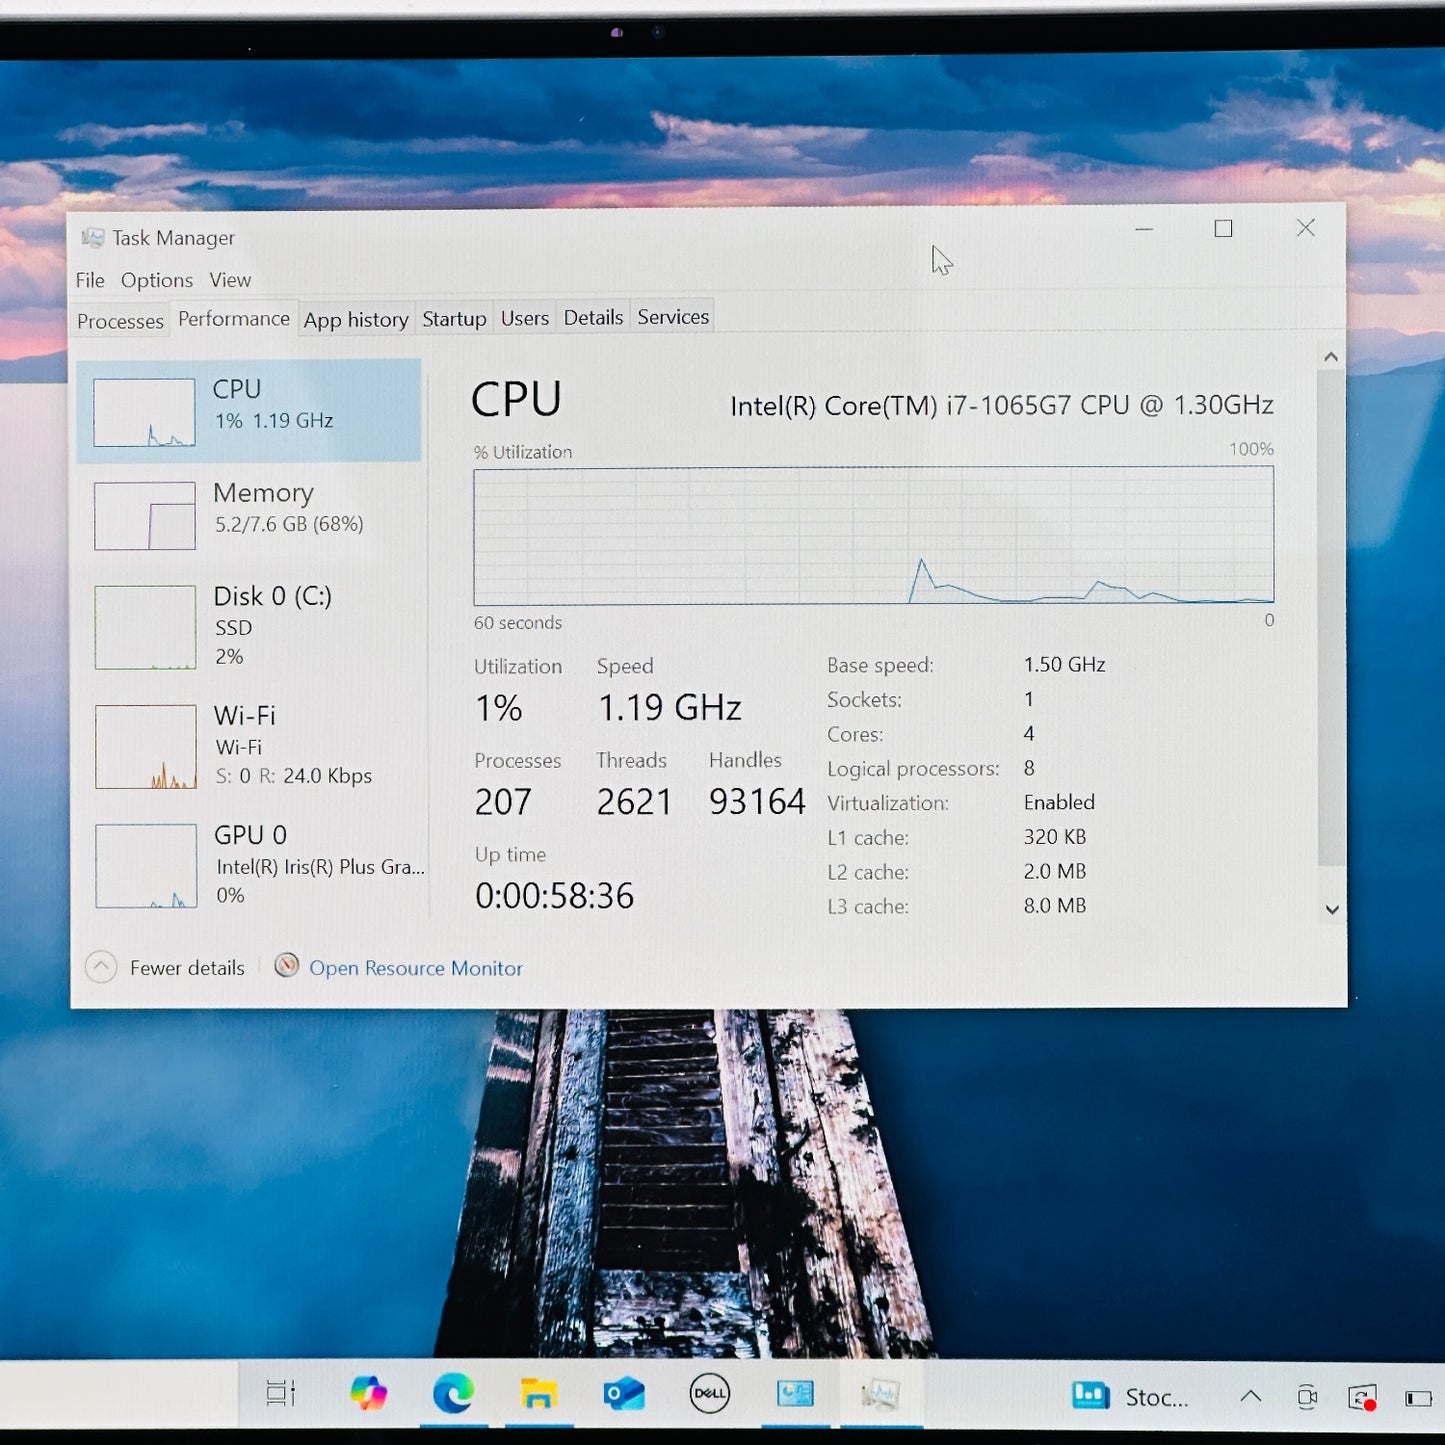Screen dimensions: 1445x1445
Task: Show hidden system tray icons
Action: pyautogui.click(x=1250, y=1397)
